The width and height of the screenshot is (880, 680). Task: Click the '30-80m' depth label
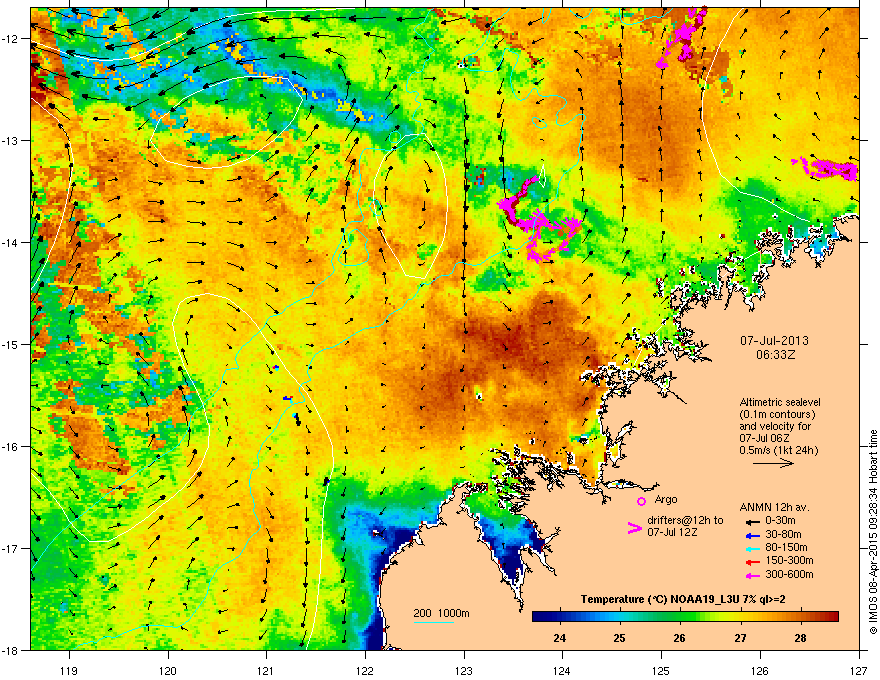783,535
